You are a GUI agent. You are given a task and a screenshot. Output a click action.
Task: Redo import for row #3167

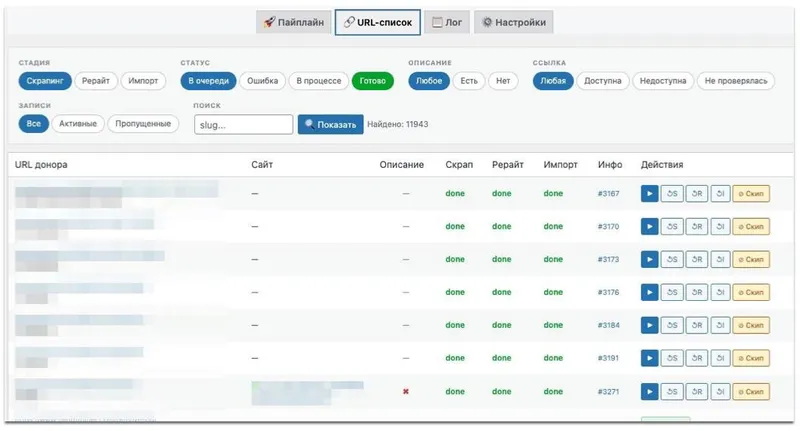[720, 194]
